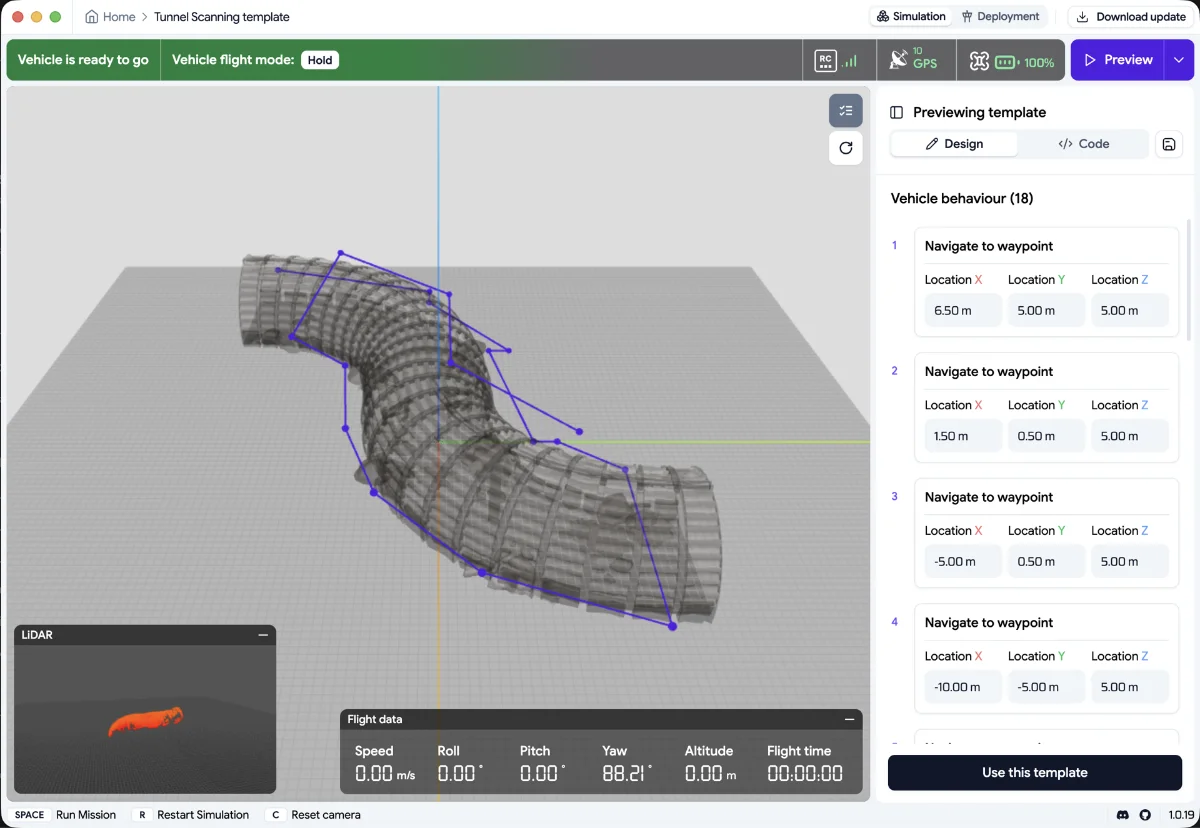Image resolution: width=1200 pixels, height=828 pixels.
Task: Click waypoint 4 Location Y field -5.00 m
Action: click(1046, 687)
